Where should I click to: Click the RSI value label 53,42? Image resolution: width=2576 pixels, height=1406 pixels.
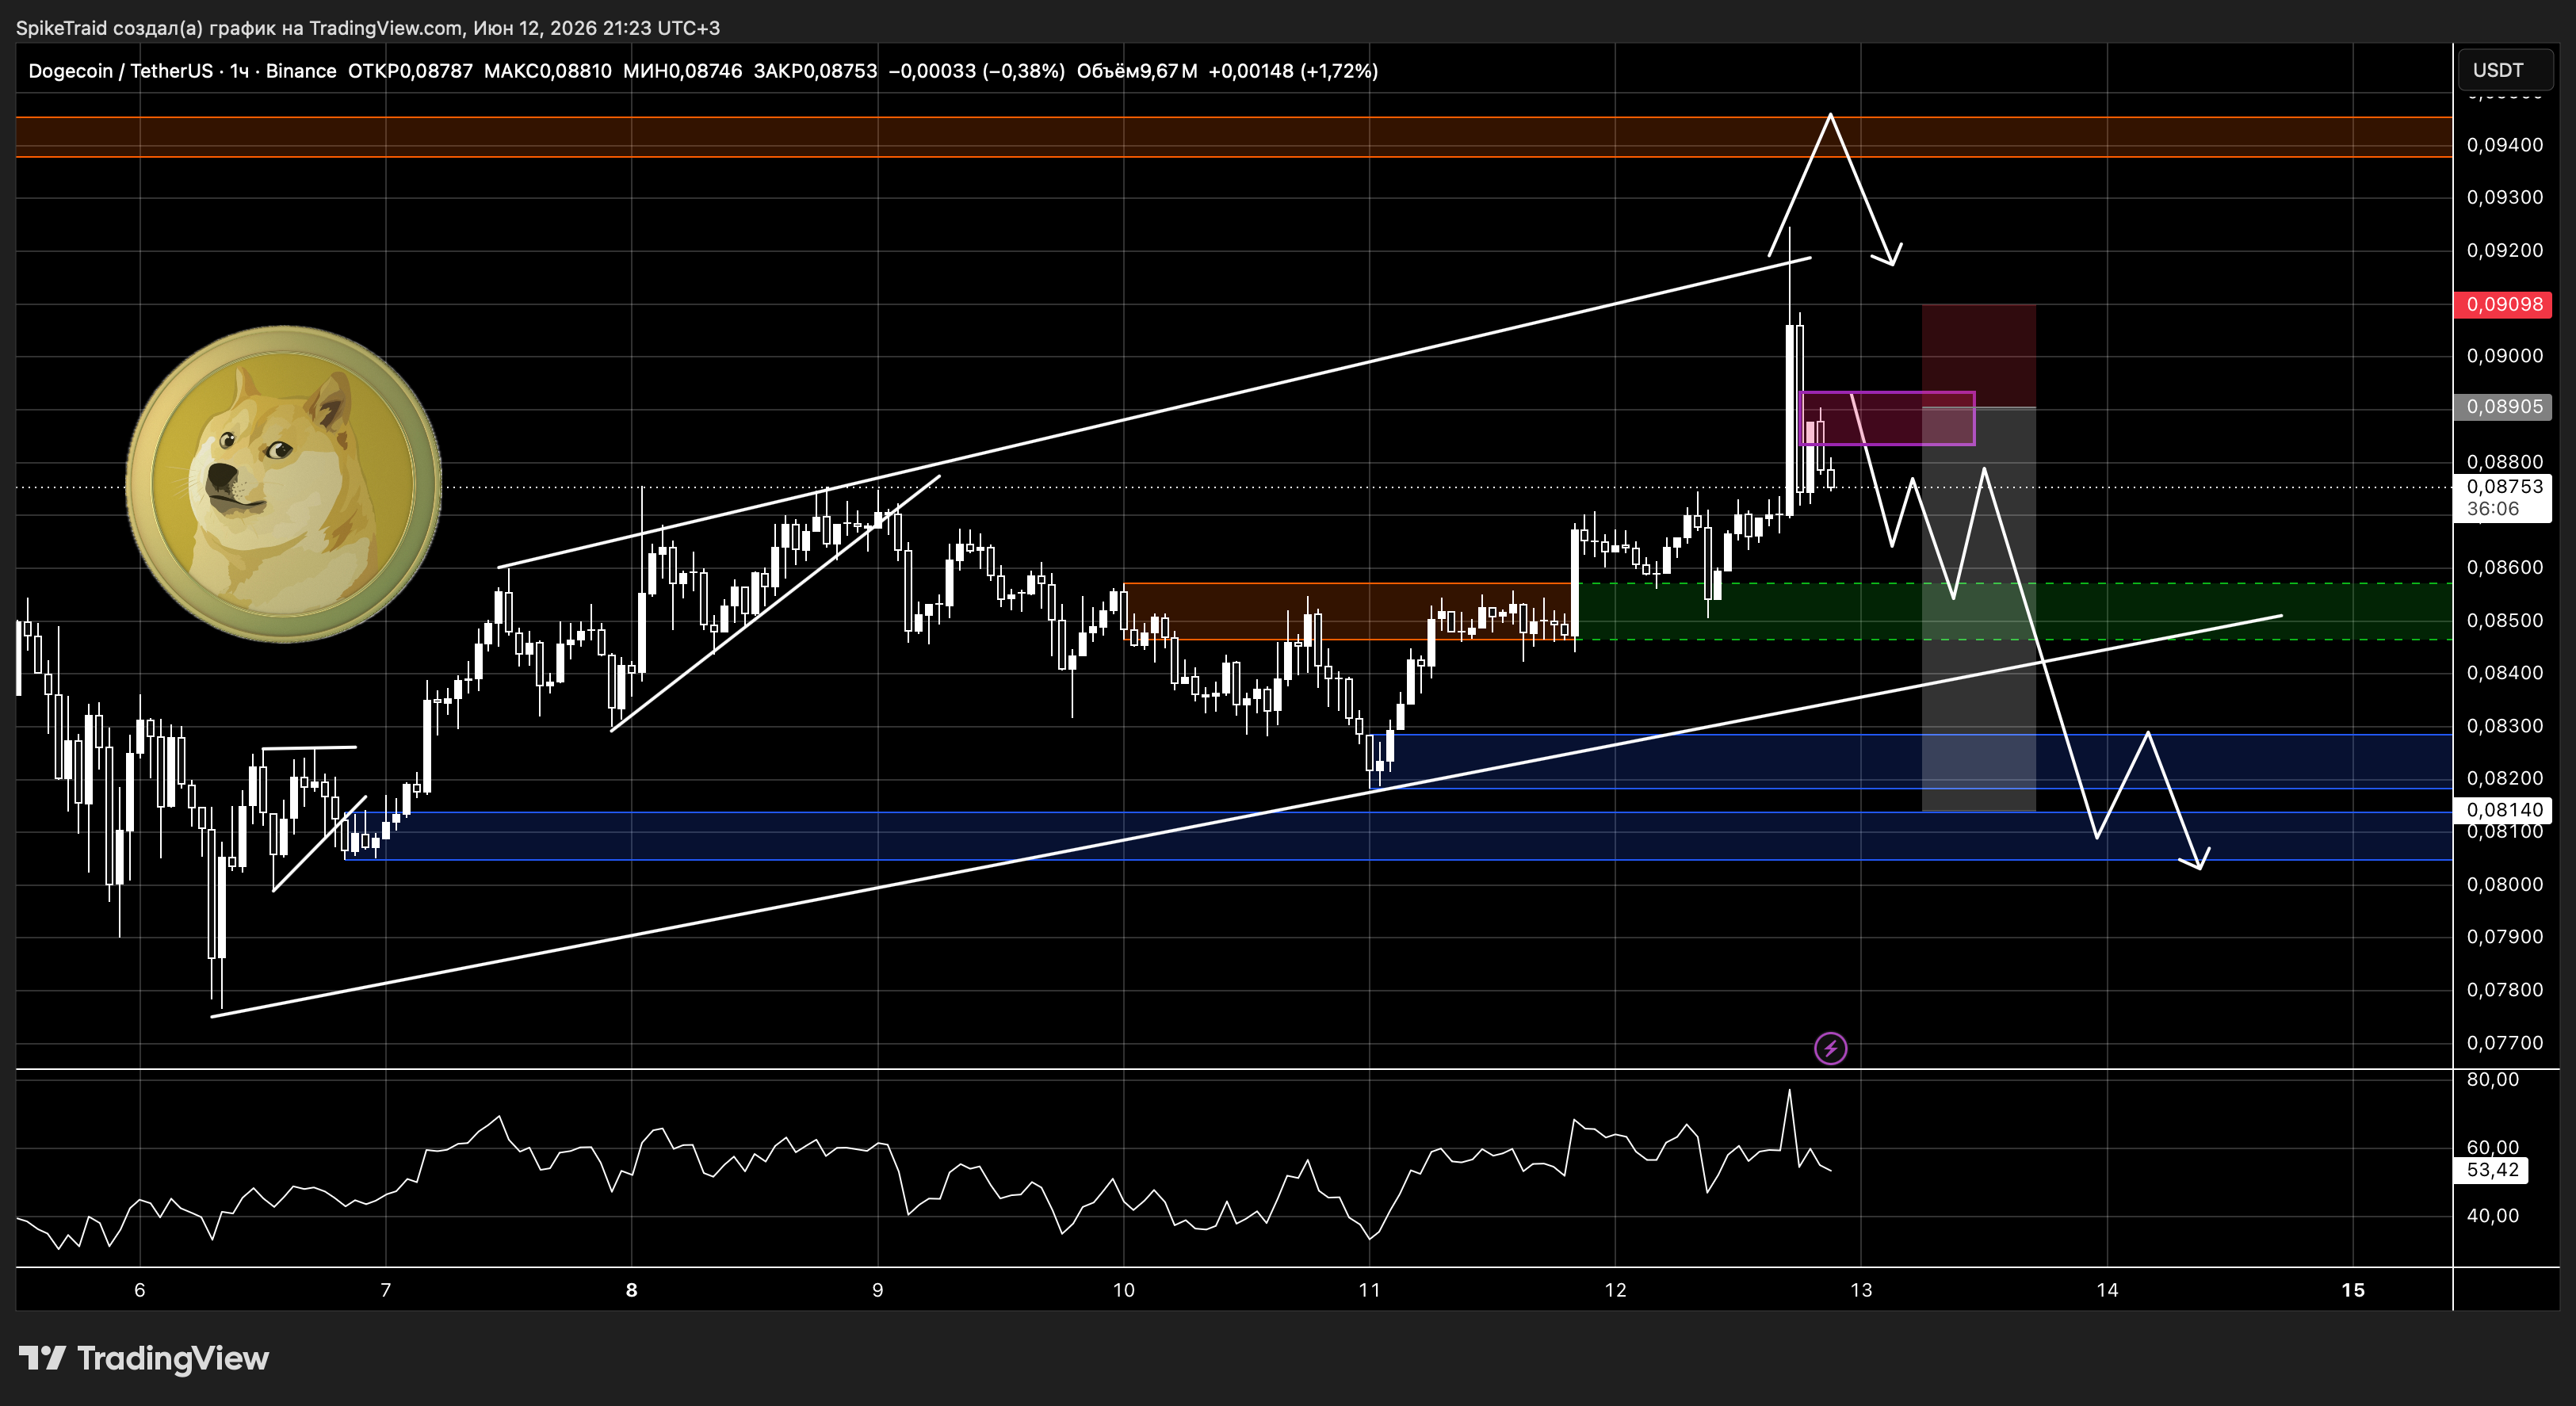click(x=2492, y=1170)
